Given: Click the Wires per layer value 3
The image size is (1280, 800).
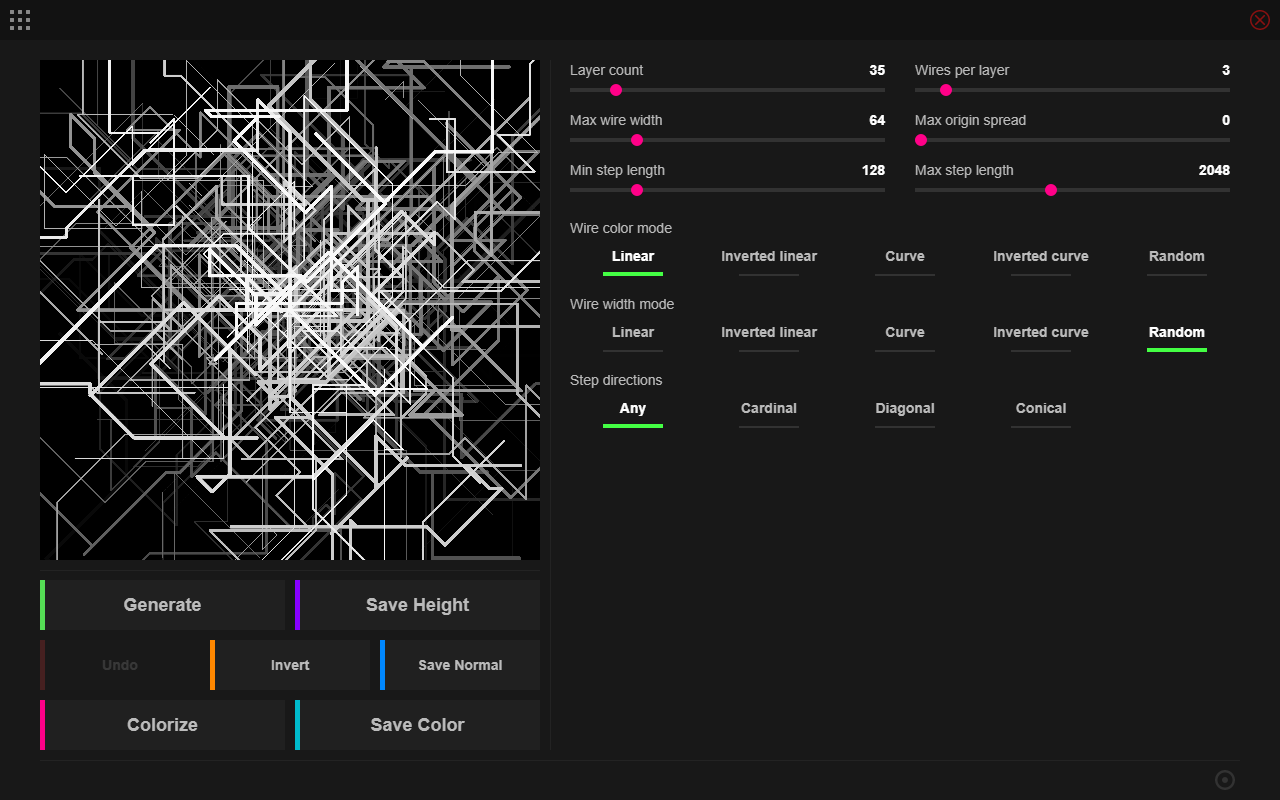Looking at the screenshot, I should coord(1226,70).
